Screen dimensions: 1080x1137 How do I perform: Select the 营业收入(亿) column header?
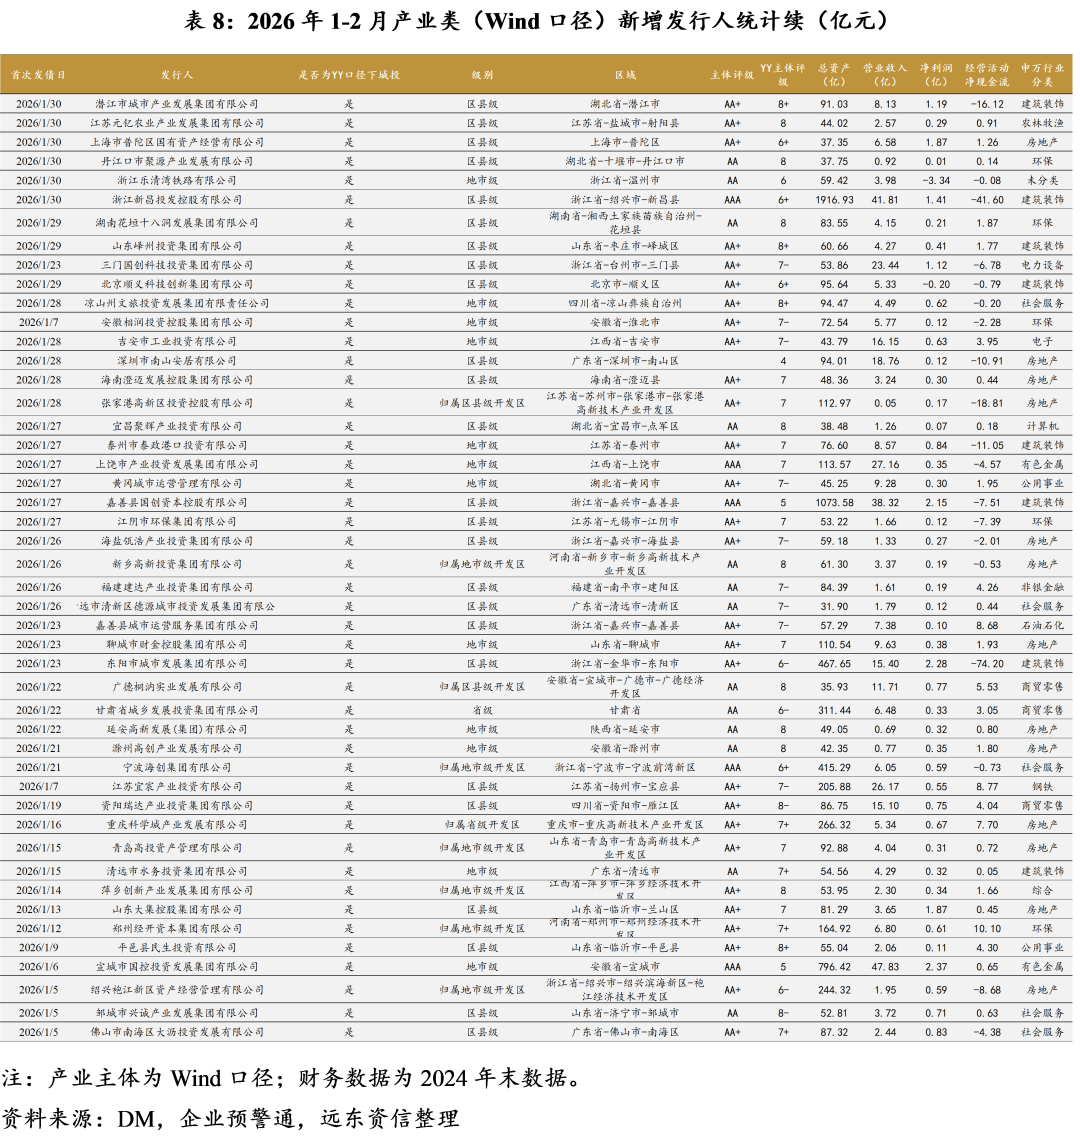pyautogui.click(x=885, y=75)
